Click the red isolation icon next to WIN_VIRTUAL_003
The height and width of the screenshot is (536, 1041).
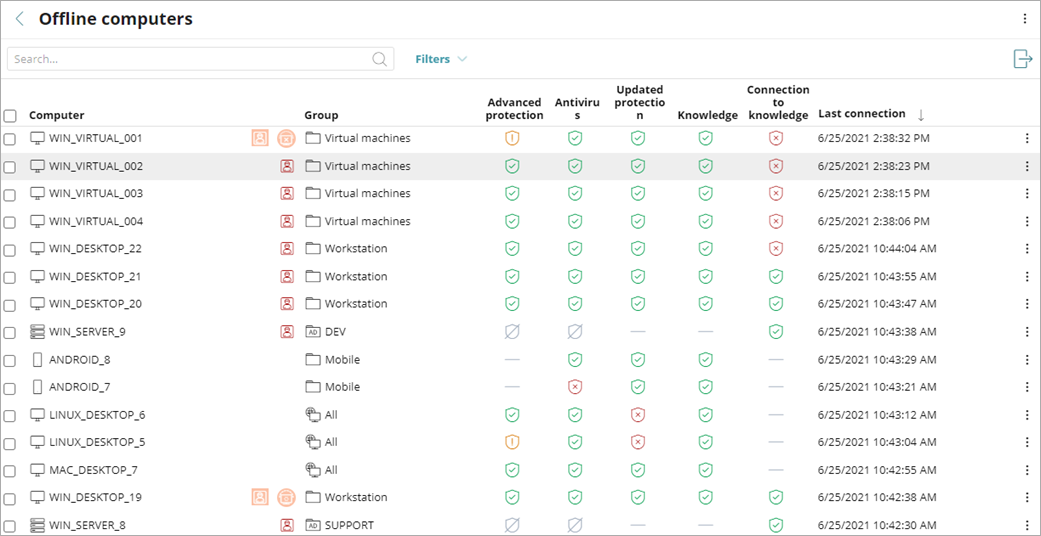[287, 194]
